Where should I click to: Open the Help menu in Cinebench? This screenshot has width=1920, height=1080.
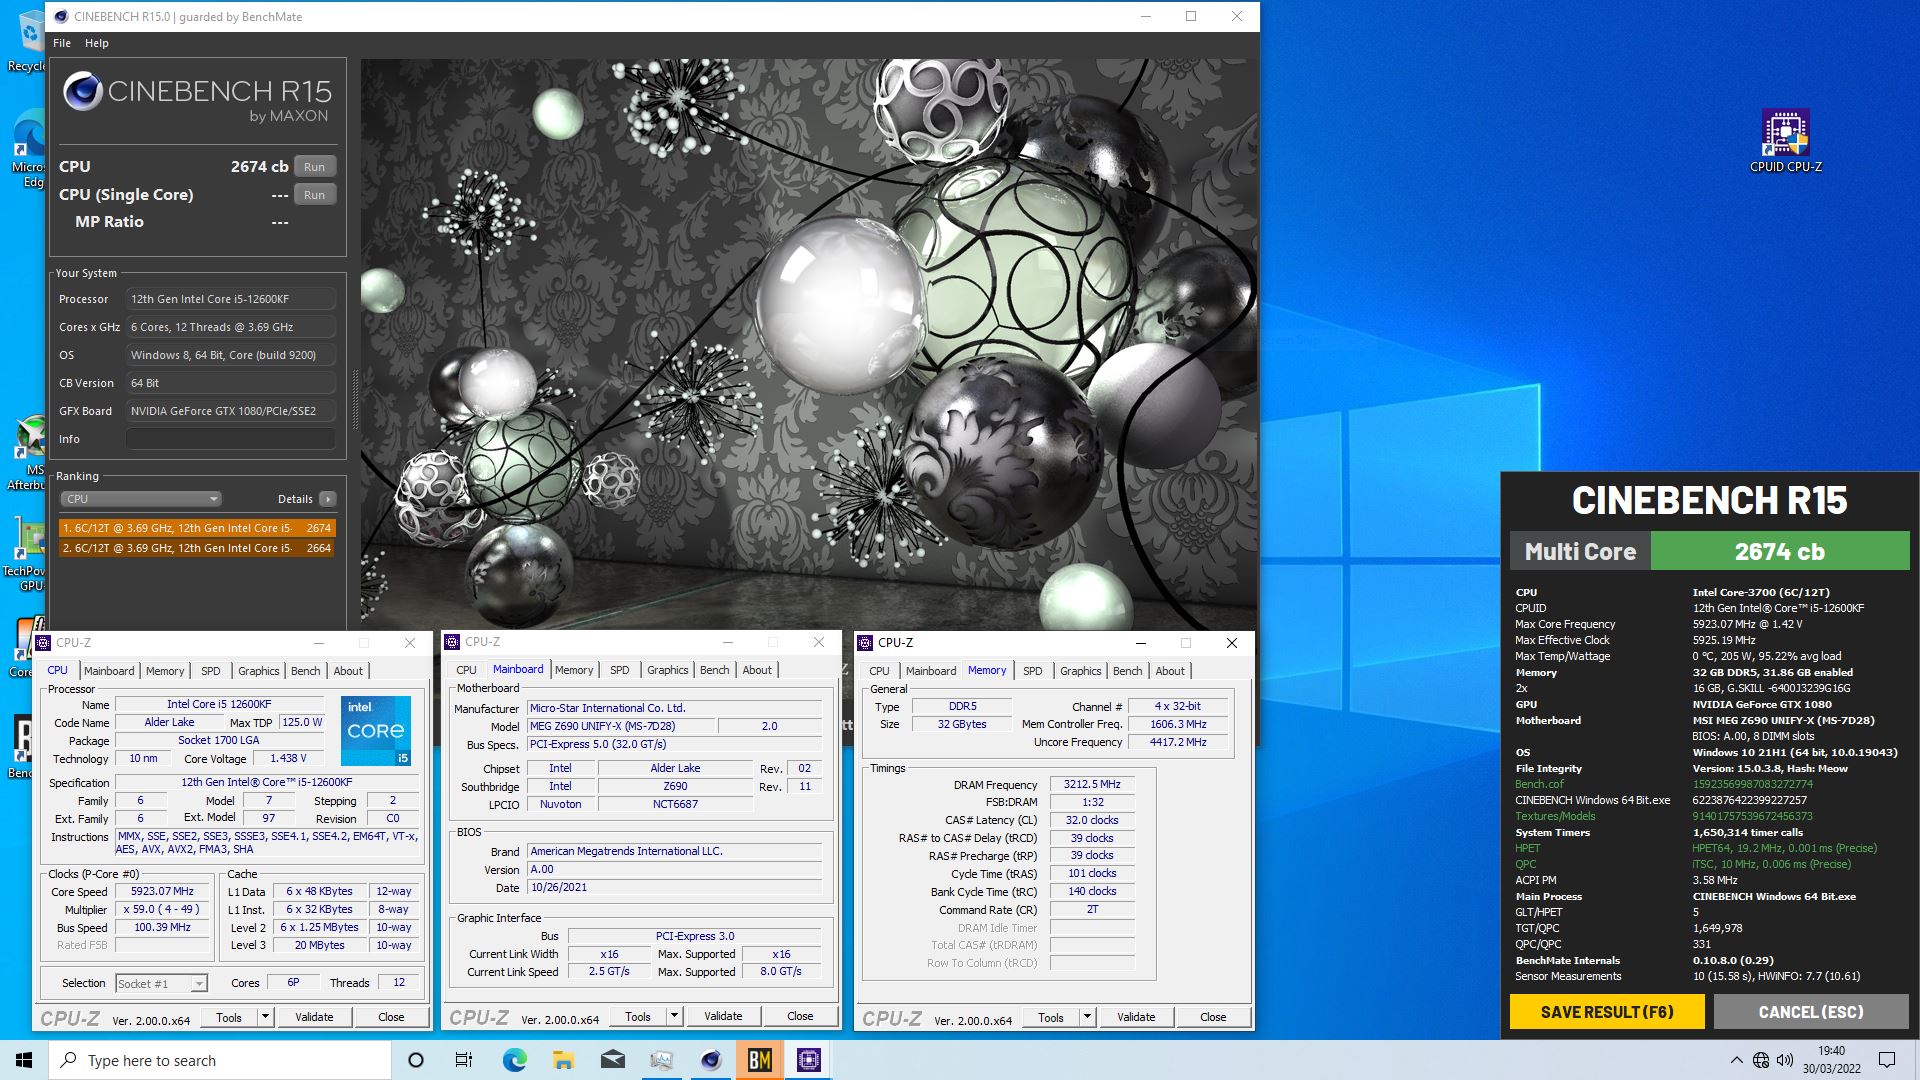[97, 43]
